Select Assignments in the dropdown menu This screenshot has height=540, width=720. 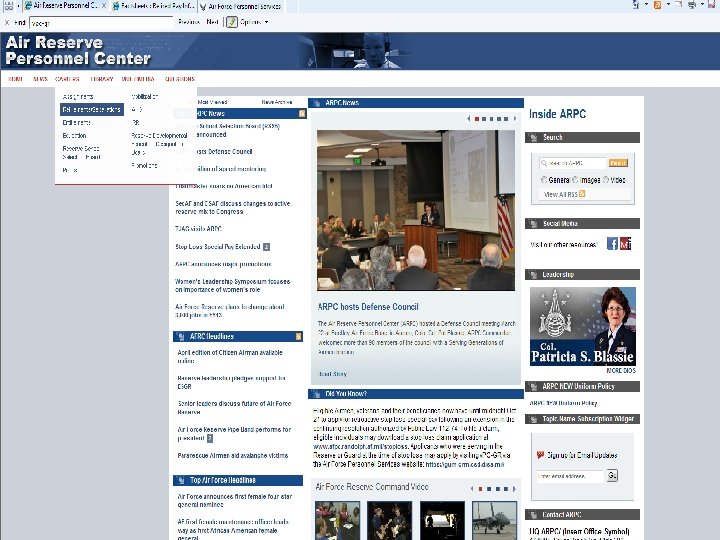[78, 96]
